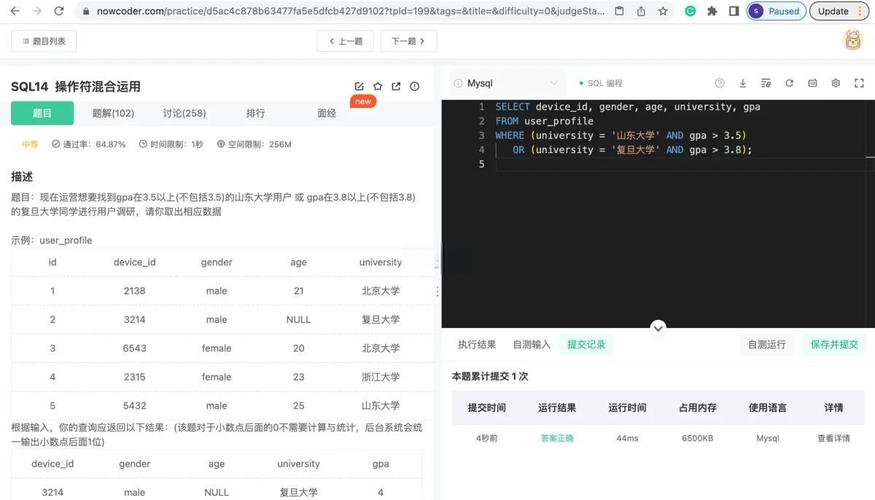Screen dimensions: 875x500
Task: Click the new badge near 面经
Action: 363,102
